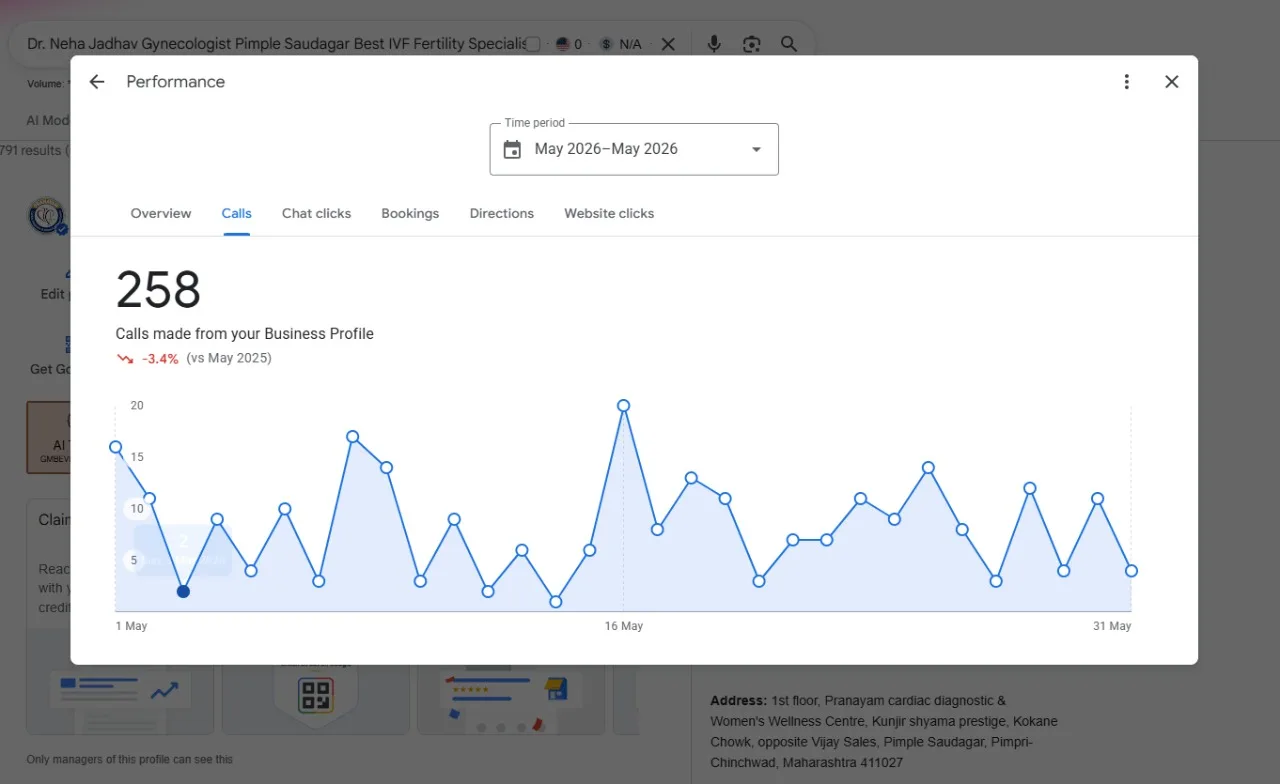Close the Performance dialog
1280x784 pixels.
point(1172,82)
